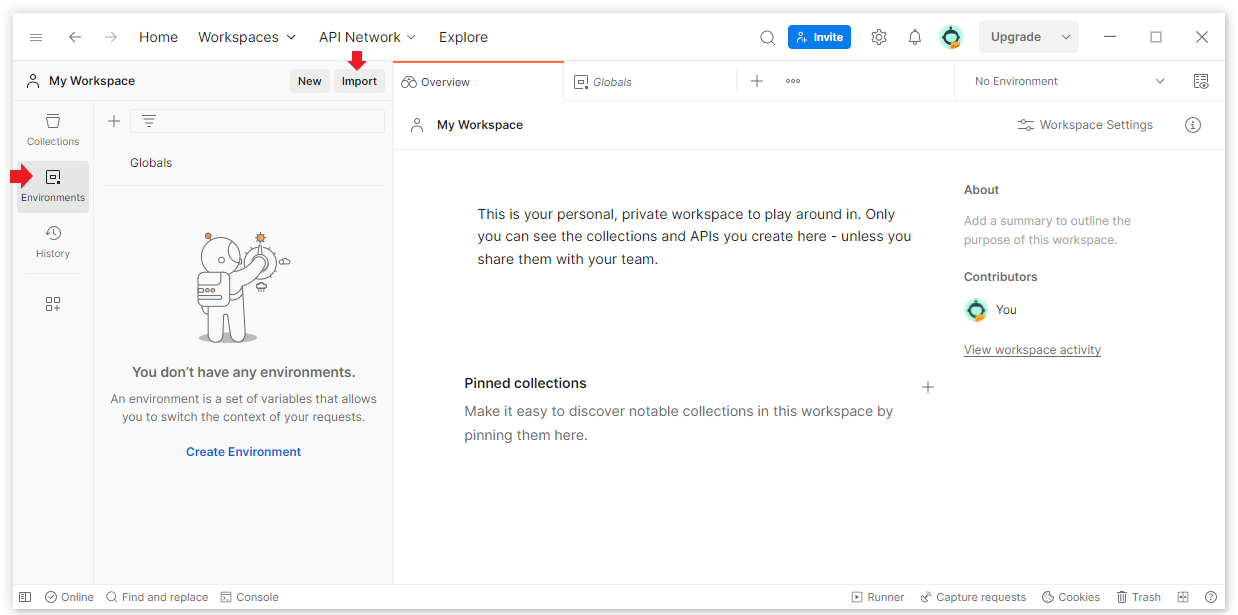Click the workspace info icon
Viewport: 1238px width, 615px height.
(x=1192, y=125)
